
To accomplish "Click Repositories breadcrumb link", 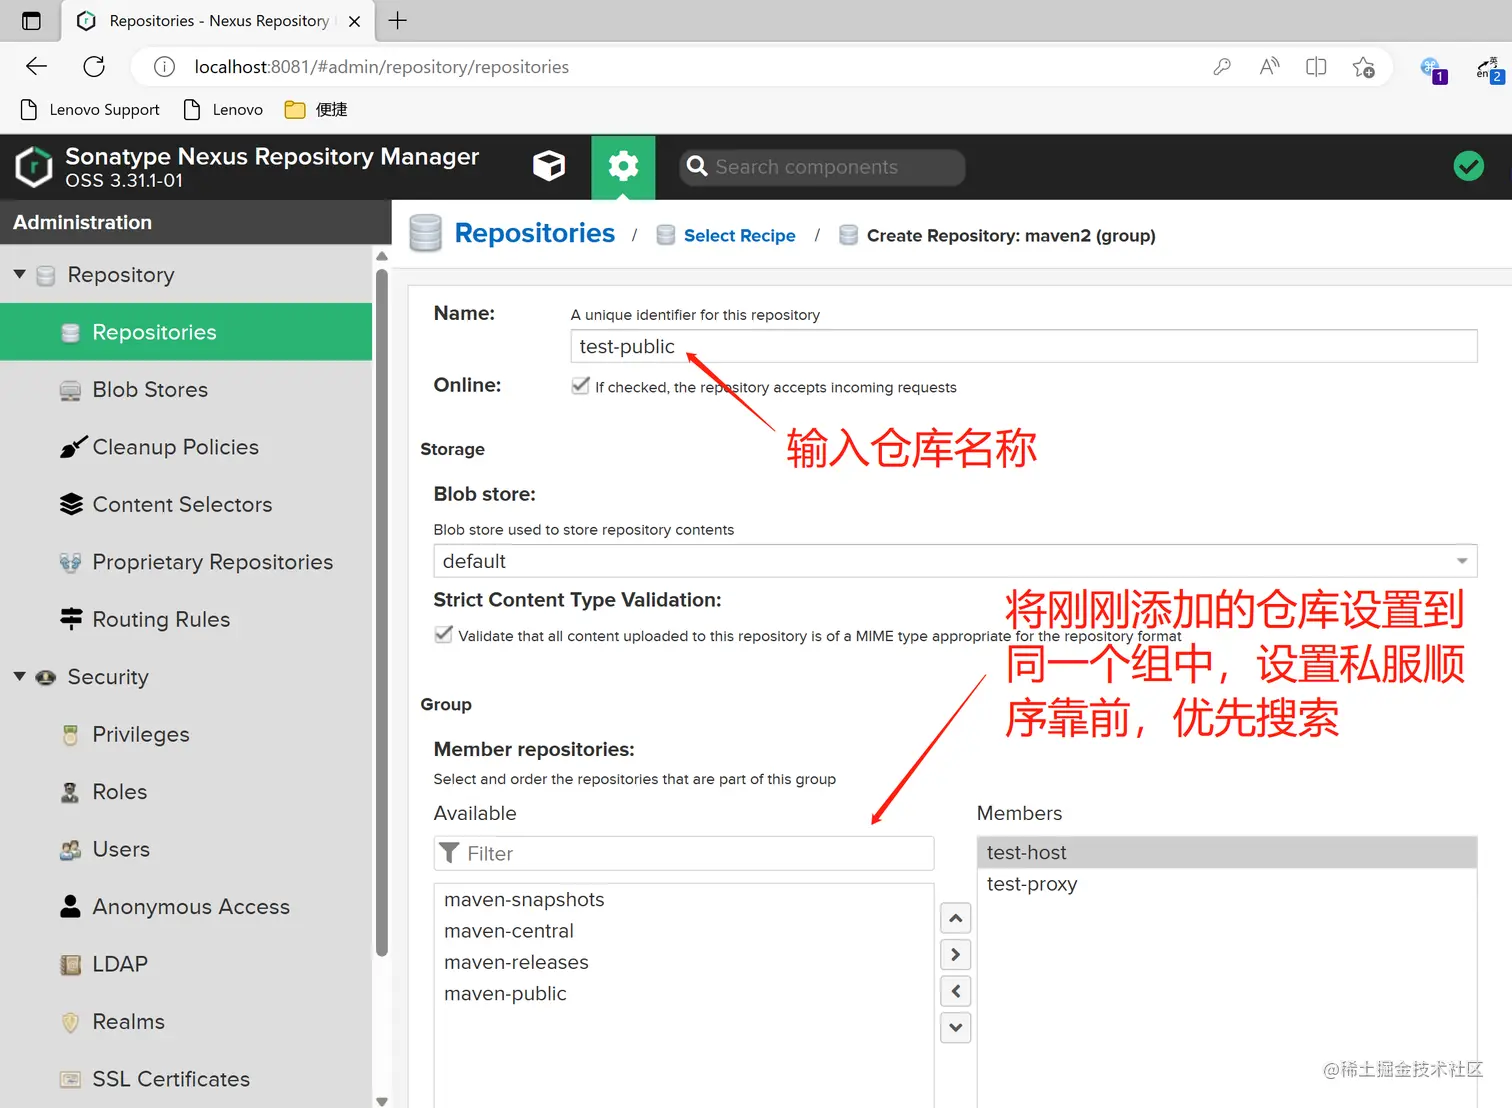I will 535,233.
